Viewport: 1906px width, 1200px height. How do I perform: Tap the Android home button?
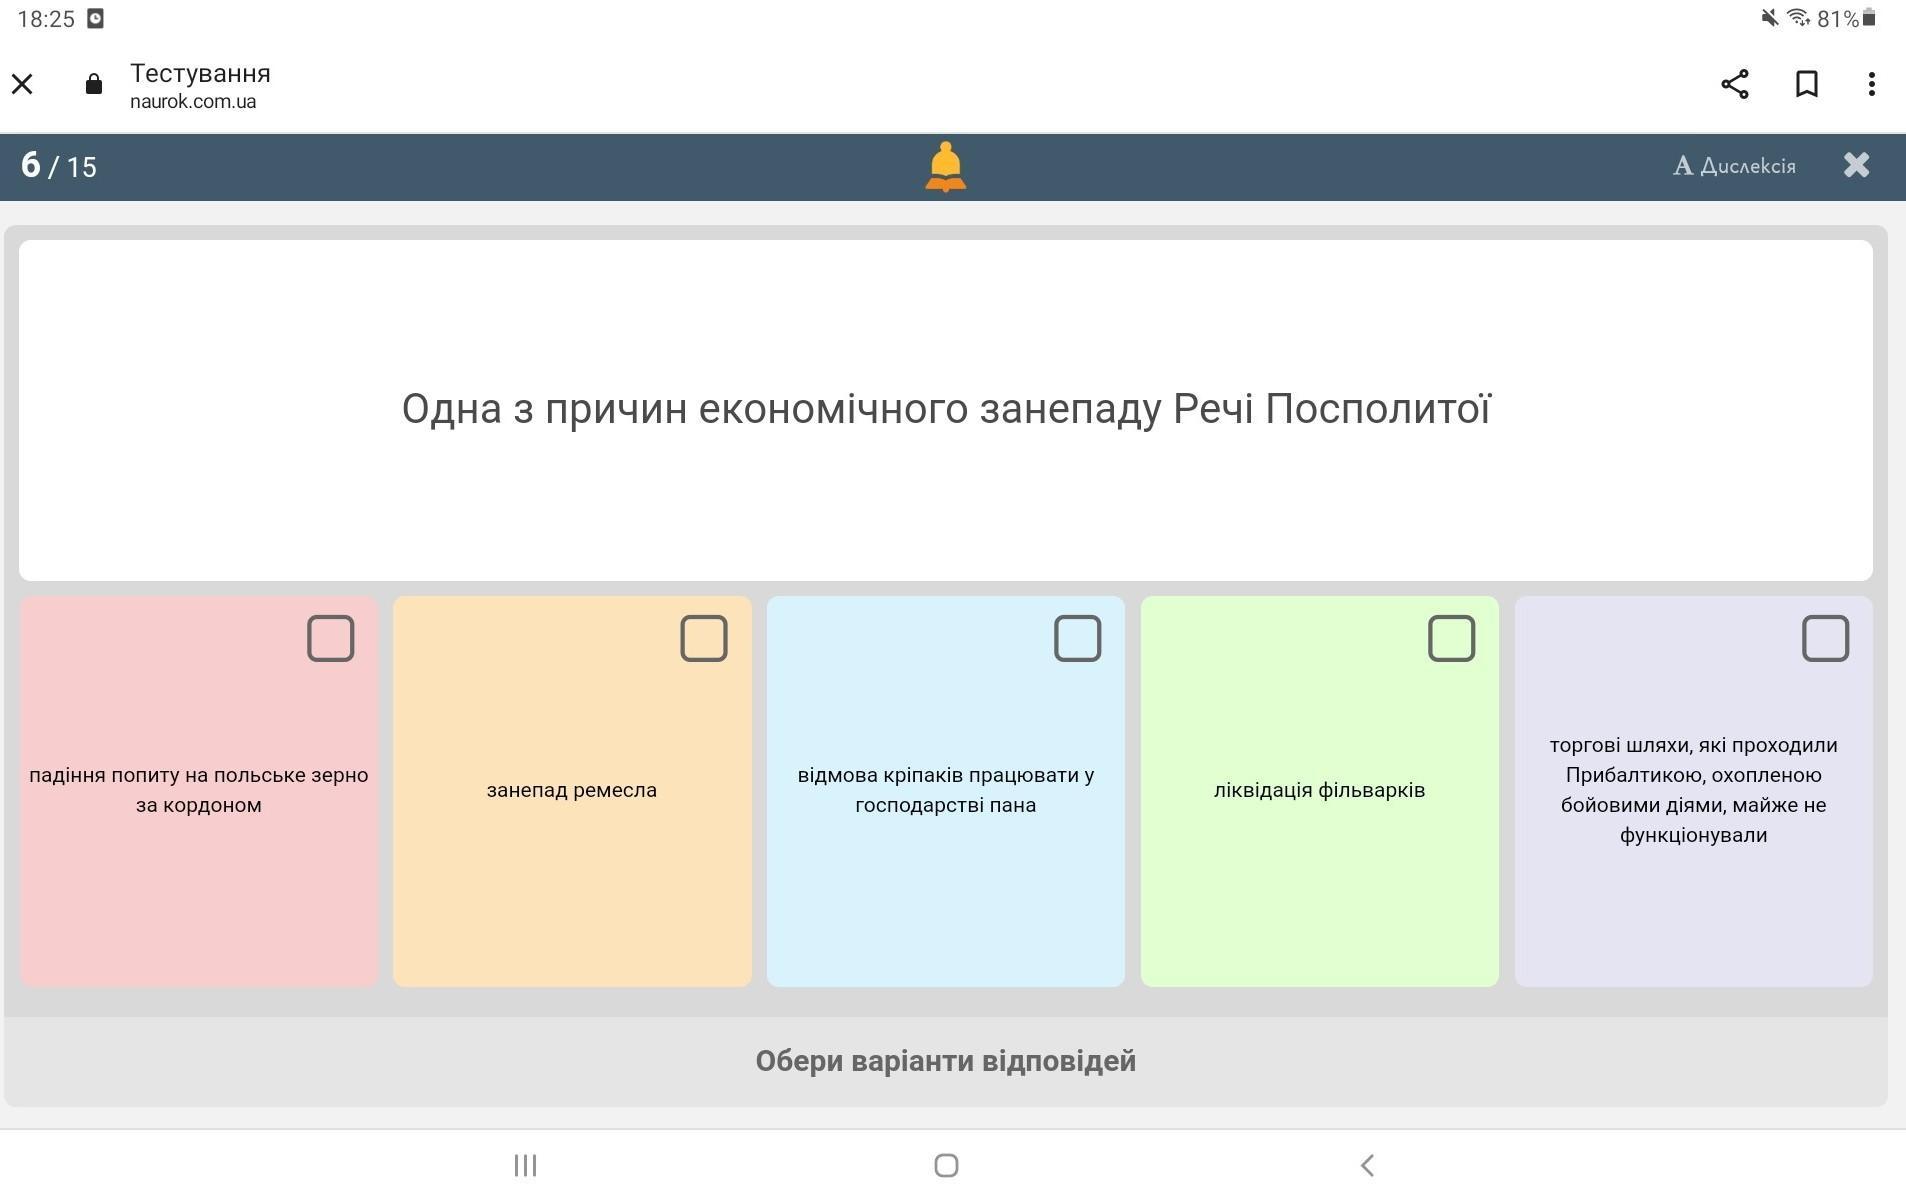coord(946,1165)
